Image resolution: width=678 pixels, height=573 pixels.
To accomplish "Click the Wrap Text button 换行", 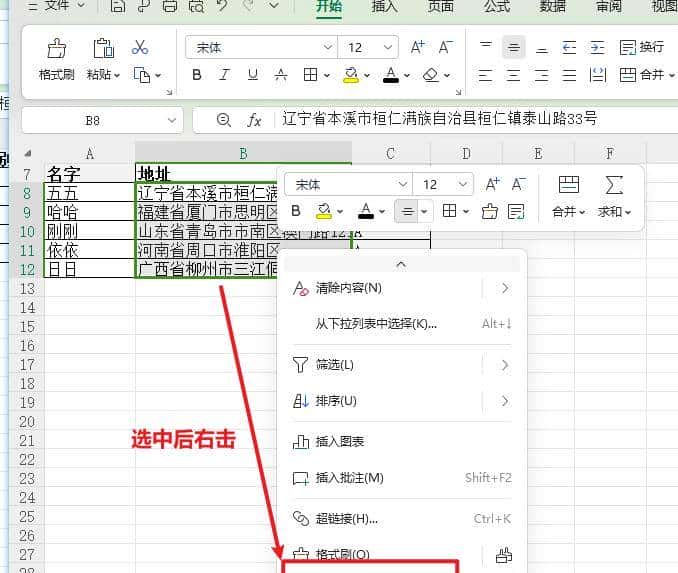I will click(642, 47).
